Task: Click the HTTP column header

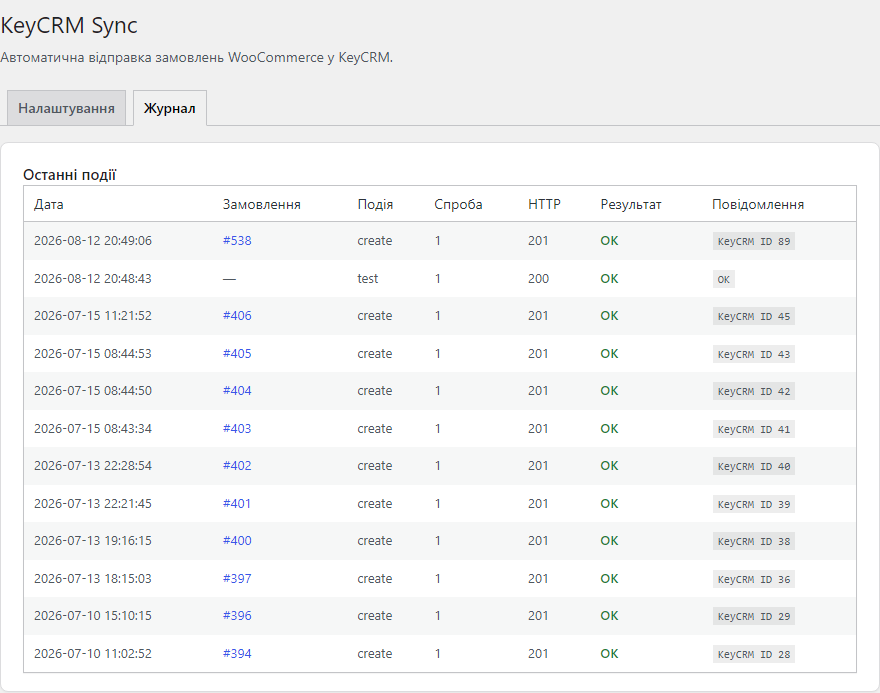Action: [x=544, y=204]
